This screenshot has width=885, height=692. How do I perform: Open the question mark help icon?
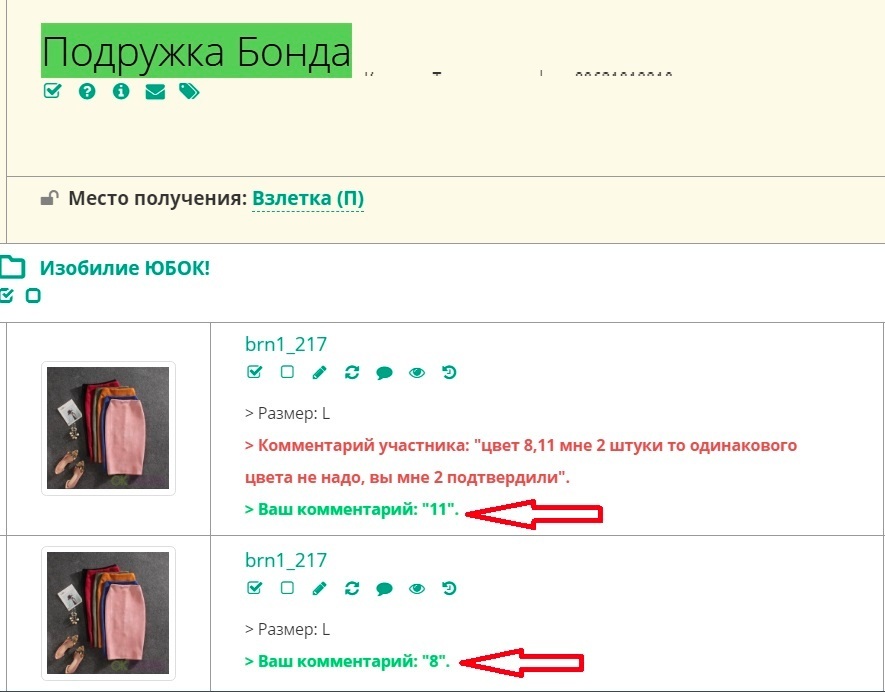87,91
